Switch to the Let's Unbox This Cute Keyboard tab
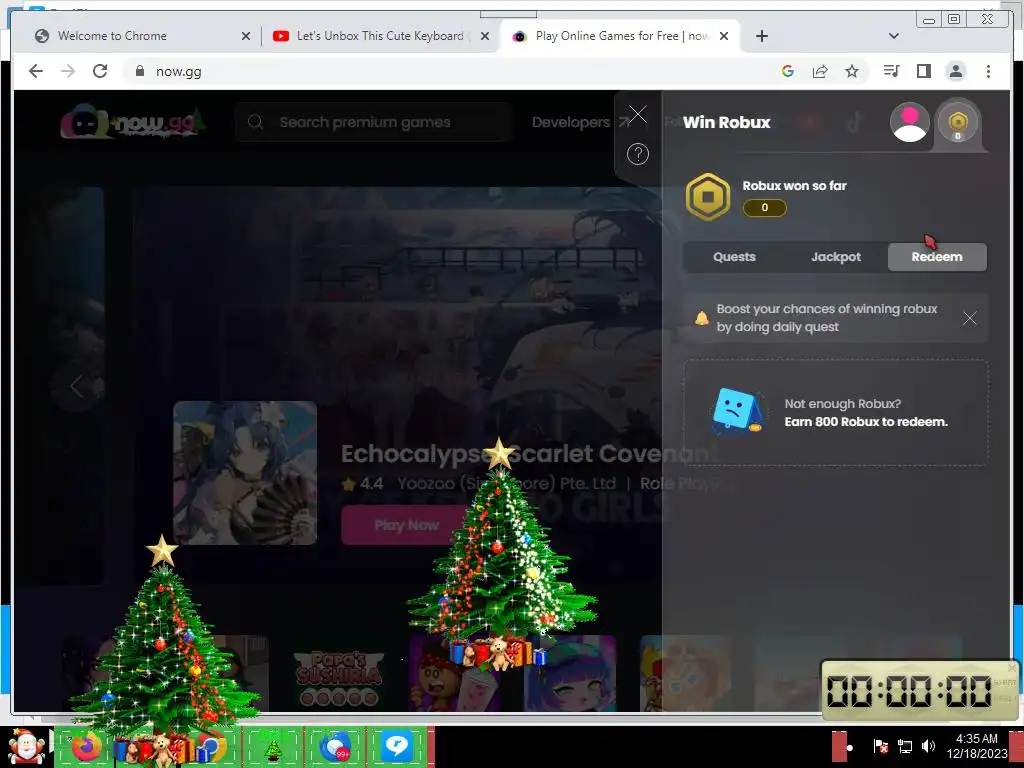Viewport: 1024px width, 768px height. coord(380,36)
